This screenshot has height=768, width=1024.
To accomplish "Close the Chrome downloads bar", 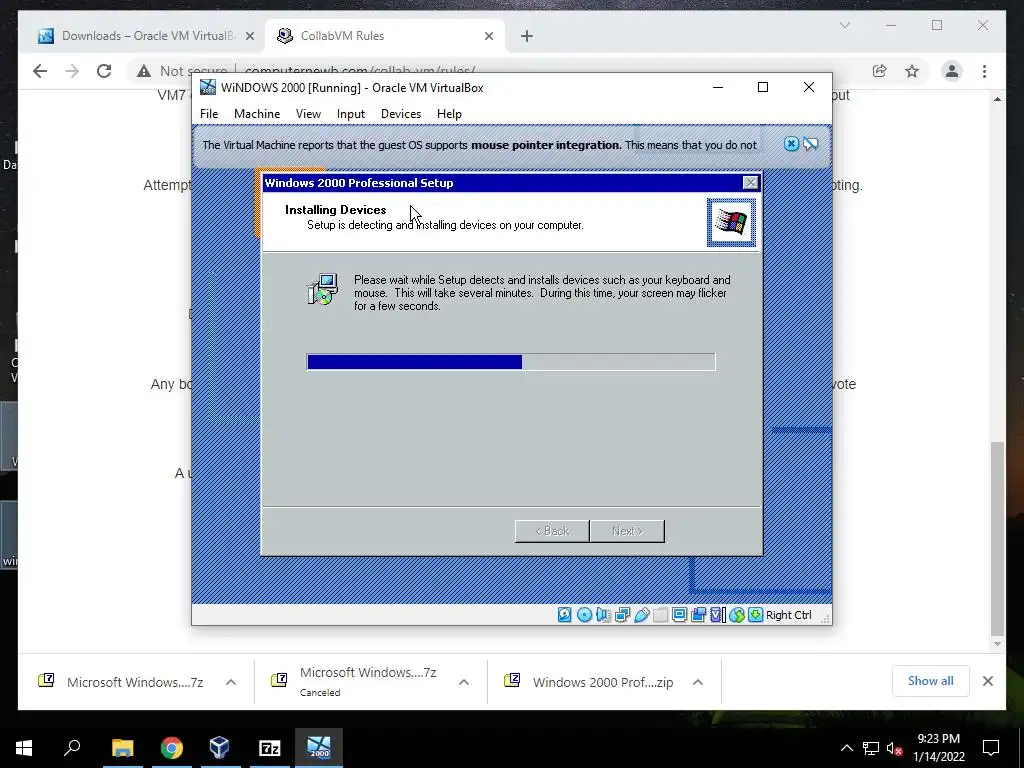I will point(987,681).
